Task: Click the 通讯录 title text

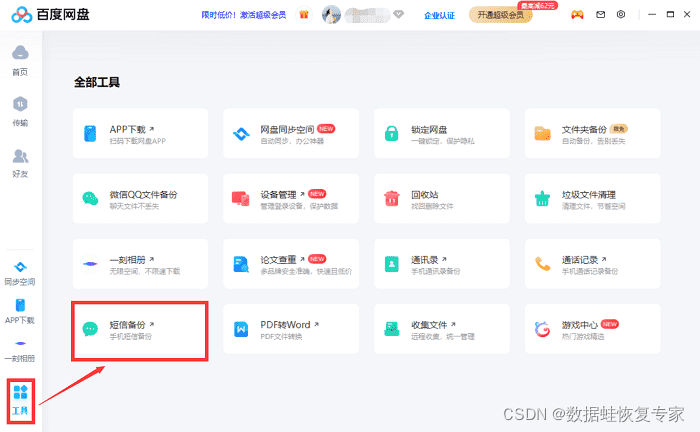Action: coord(425,260)
